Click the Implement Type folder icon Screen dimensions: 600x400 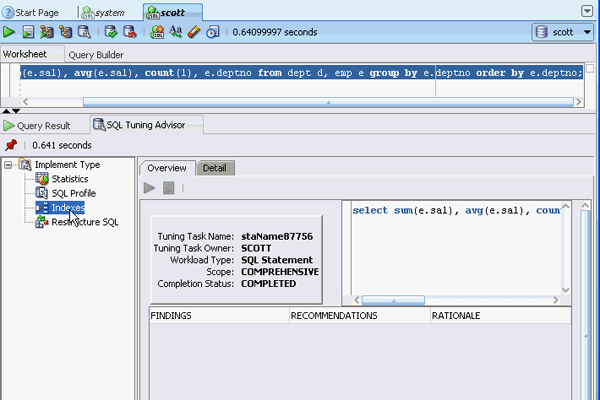25,165
